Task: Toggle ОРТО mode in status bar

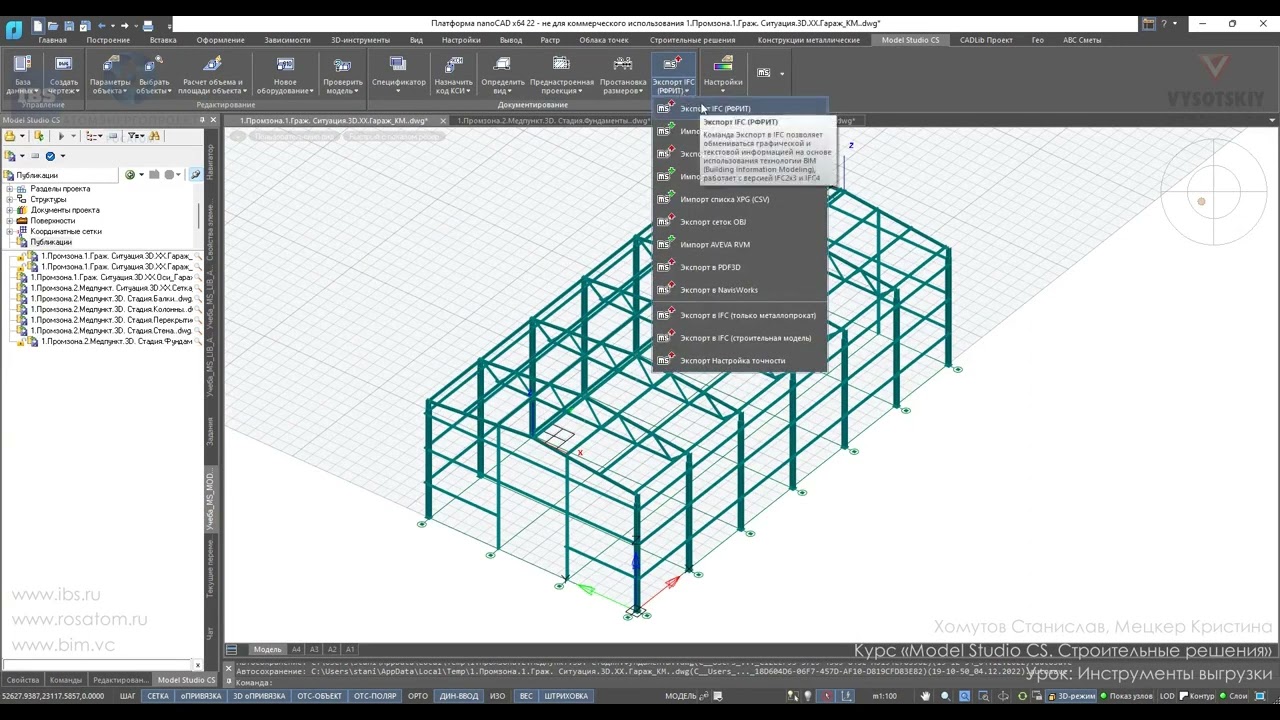Action: (x=418, y=696)
